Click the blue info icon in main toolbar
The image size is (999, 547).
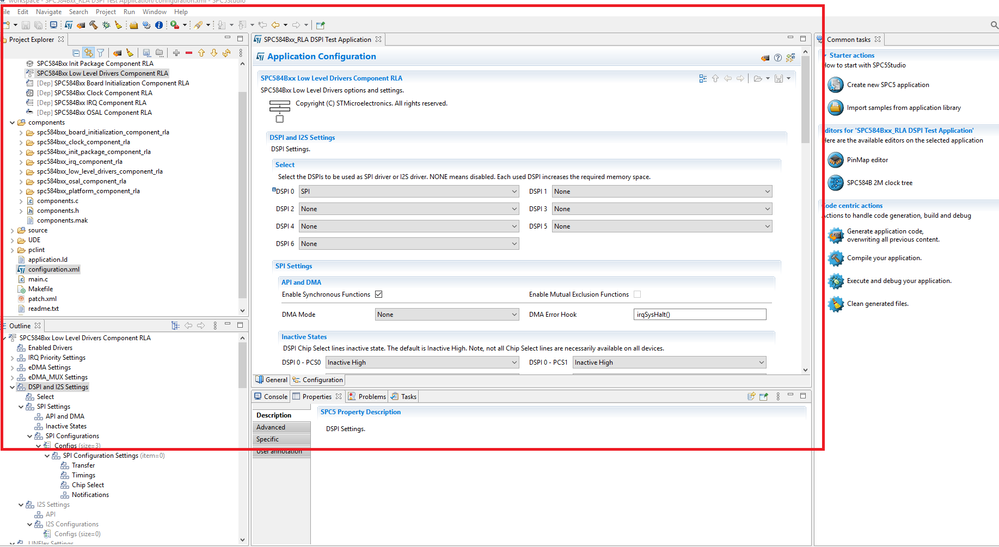[159, 25]
